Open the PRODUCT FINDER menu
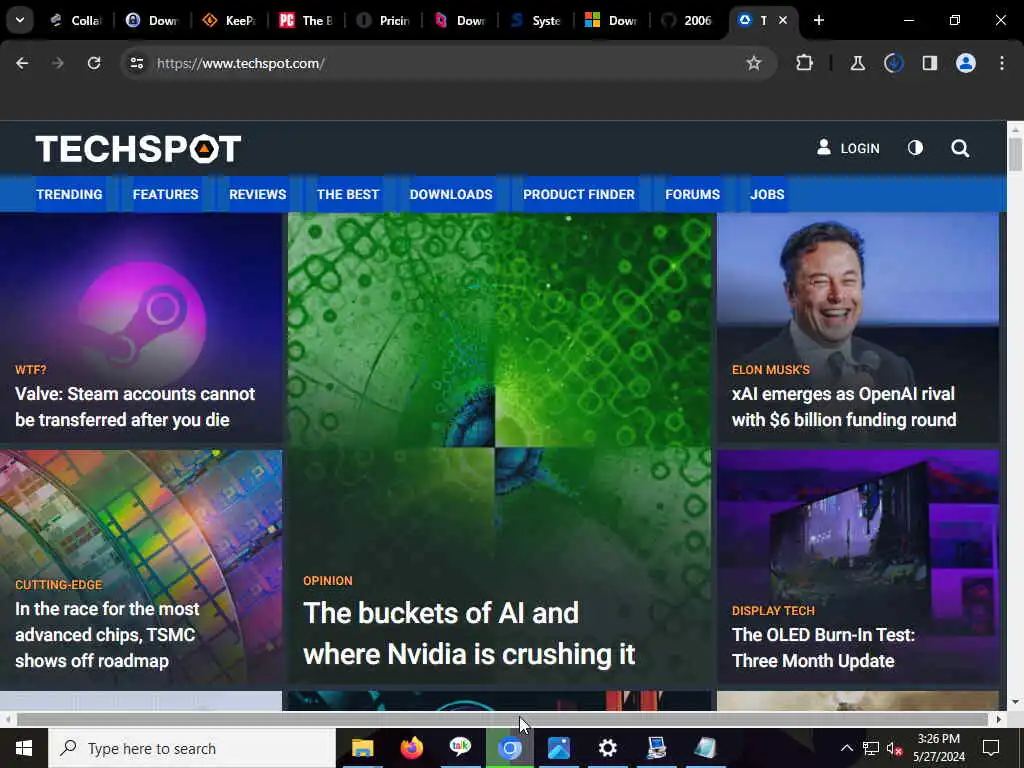Viewport: 1024px width, 768px height. coord(579,195)
